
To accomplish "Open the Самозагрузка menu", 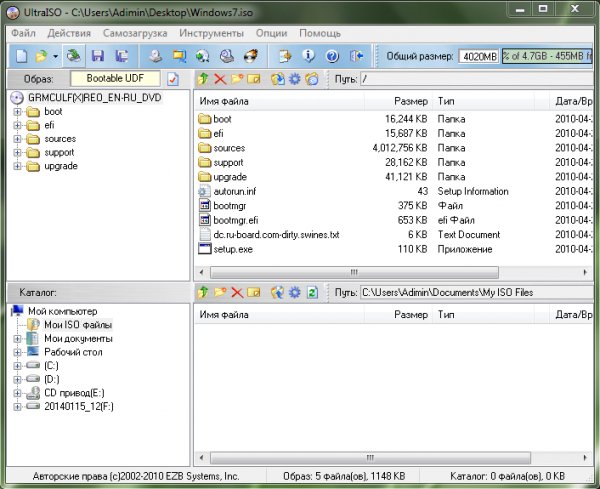I will click(135, 33).
